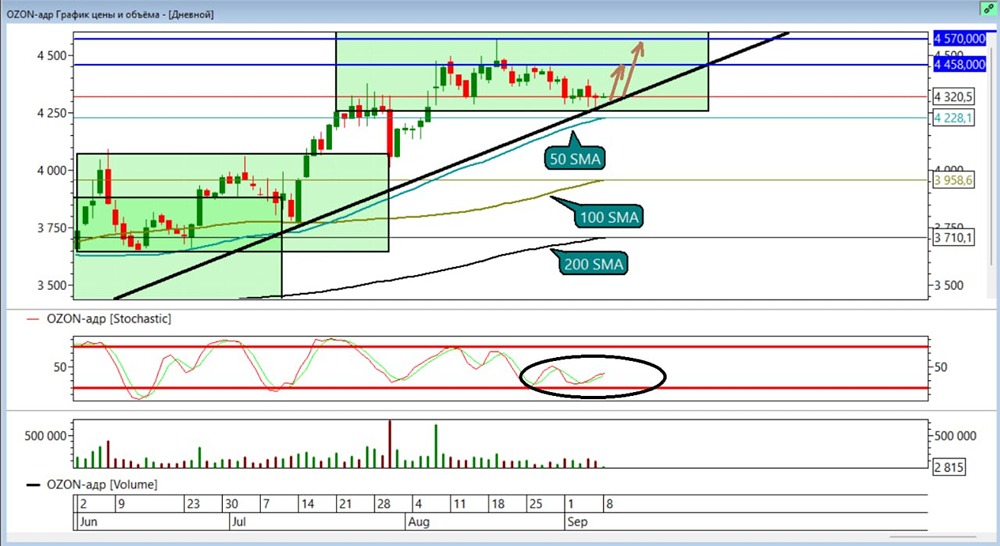Select the 4 458,000 price level label
Viewport: 1000px width, 546px height.
(960, 64)
